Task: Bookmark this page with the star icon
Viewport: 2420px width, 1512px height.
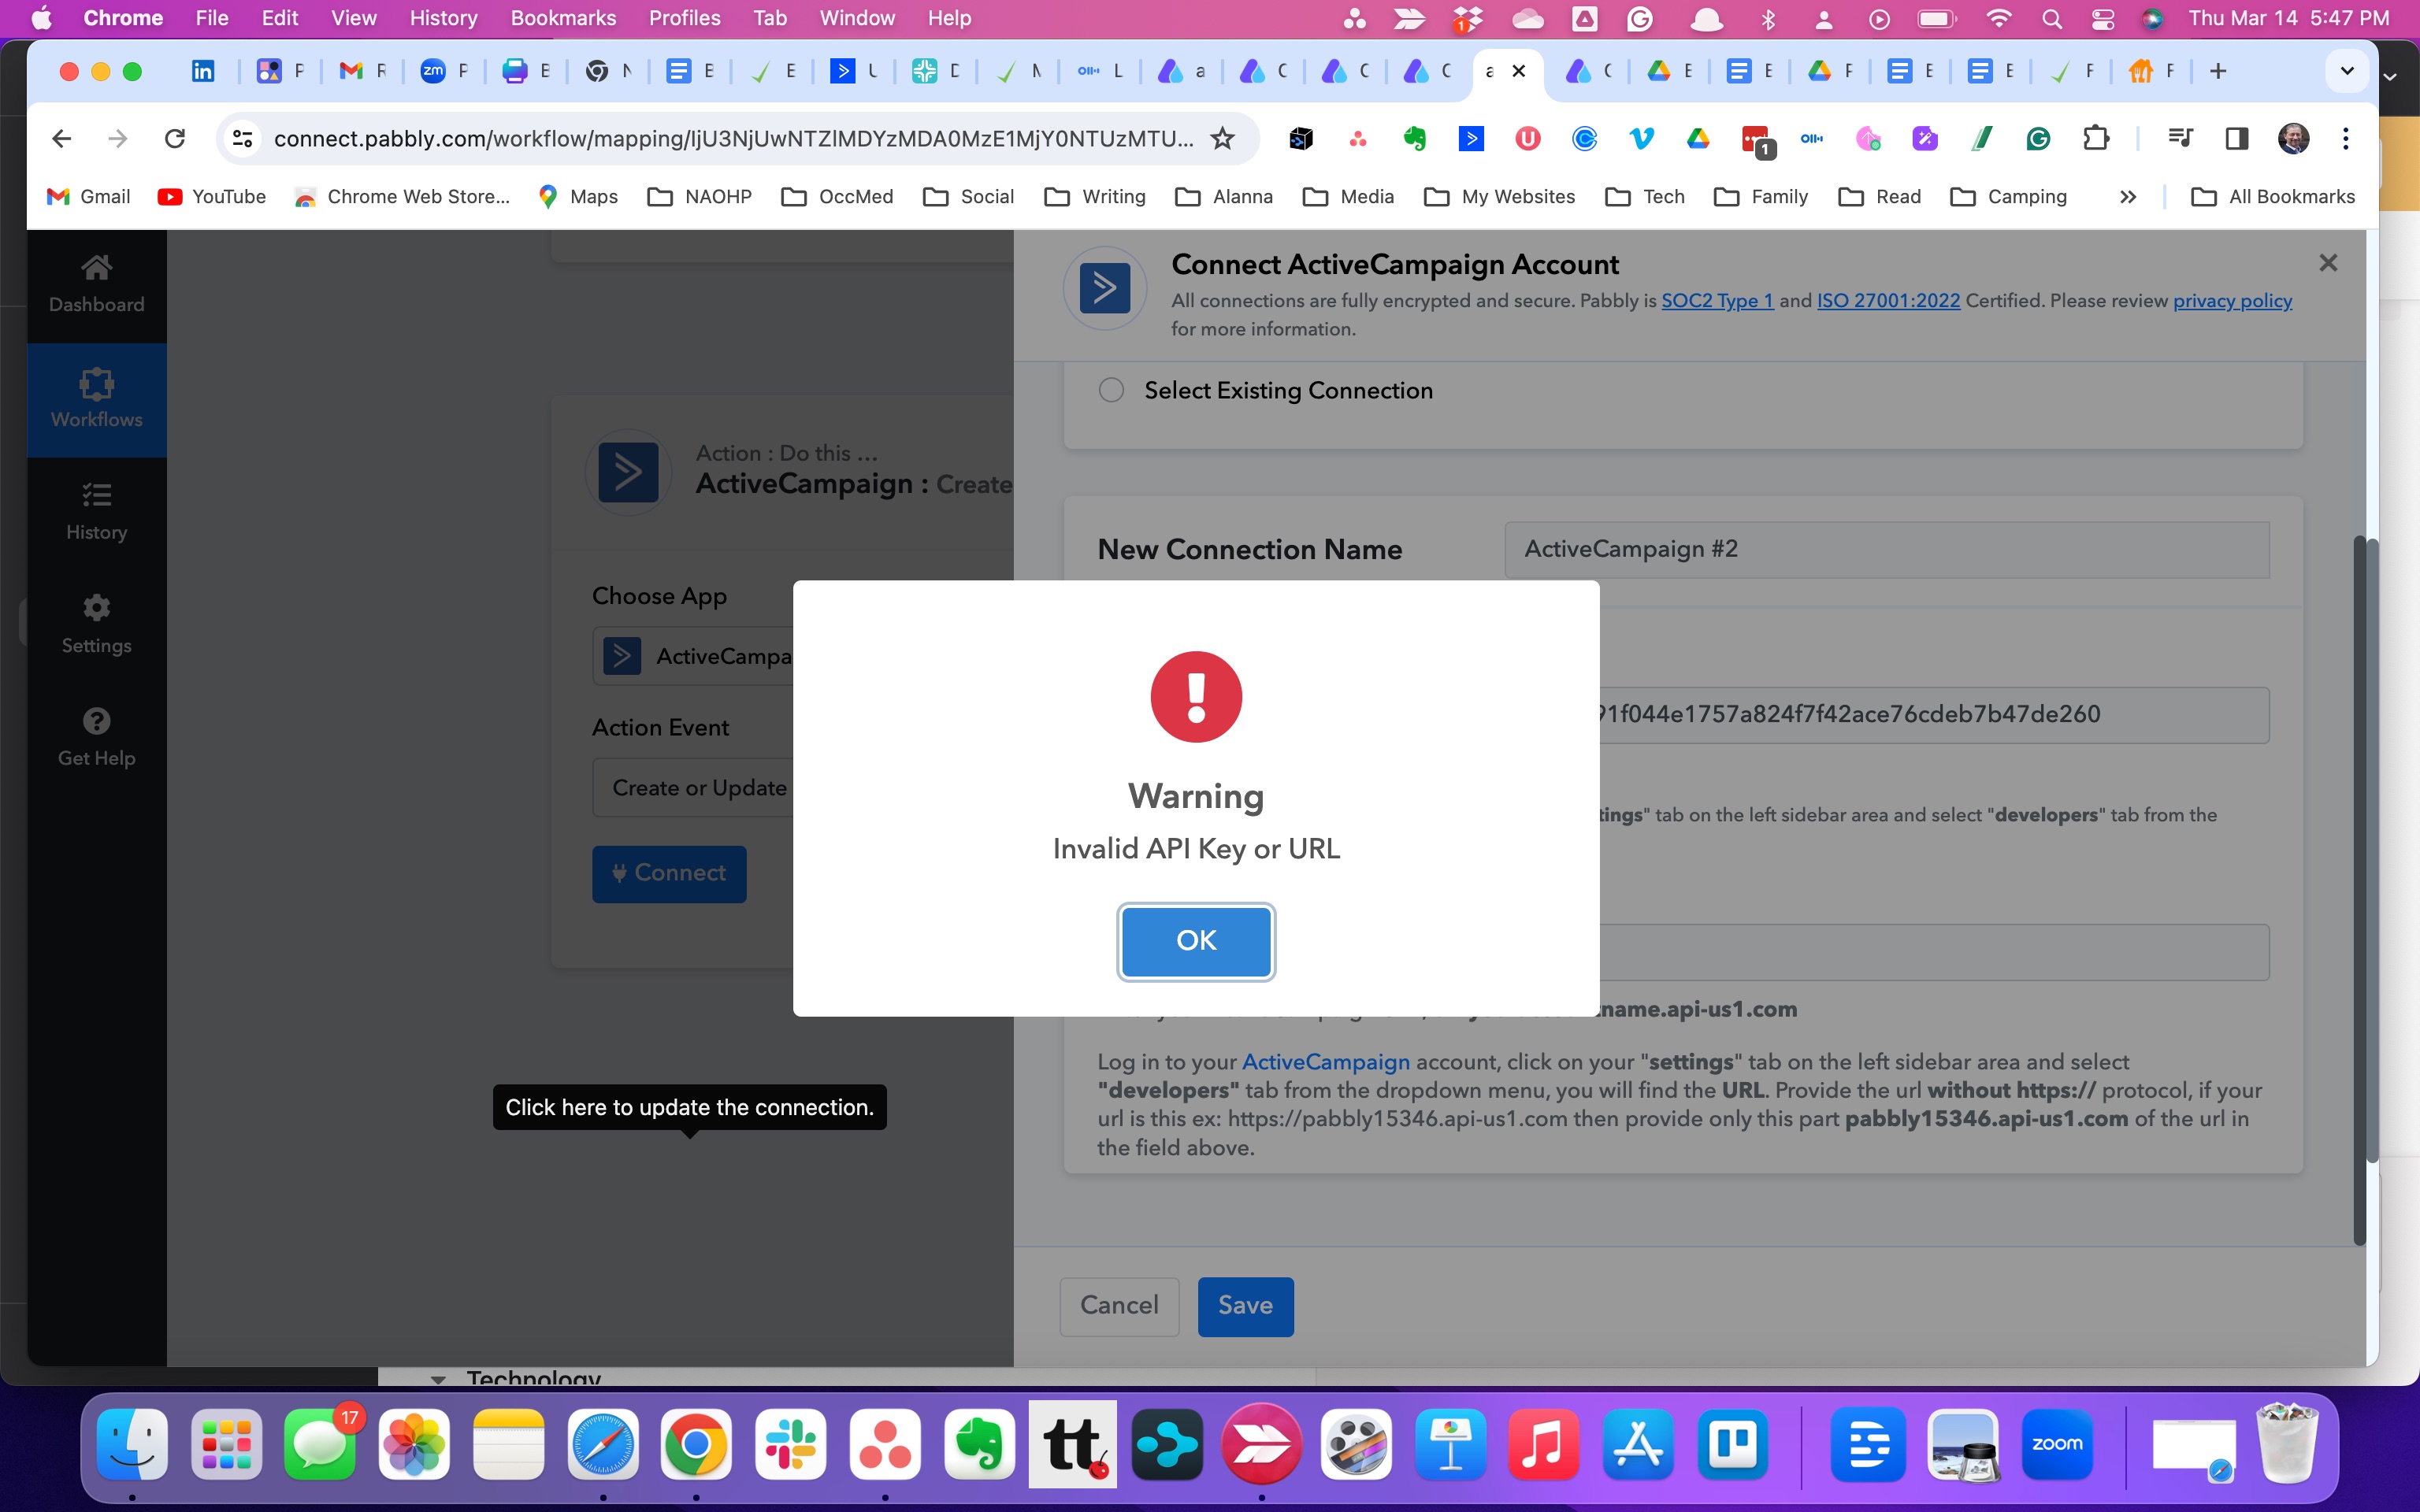Action: pos(1222,138)
